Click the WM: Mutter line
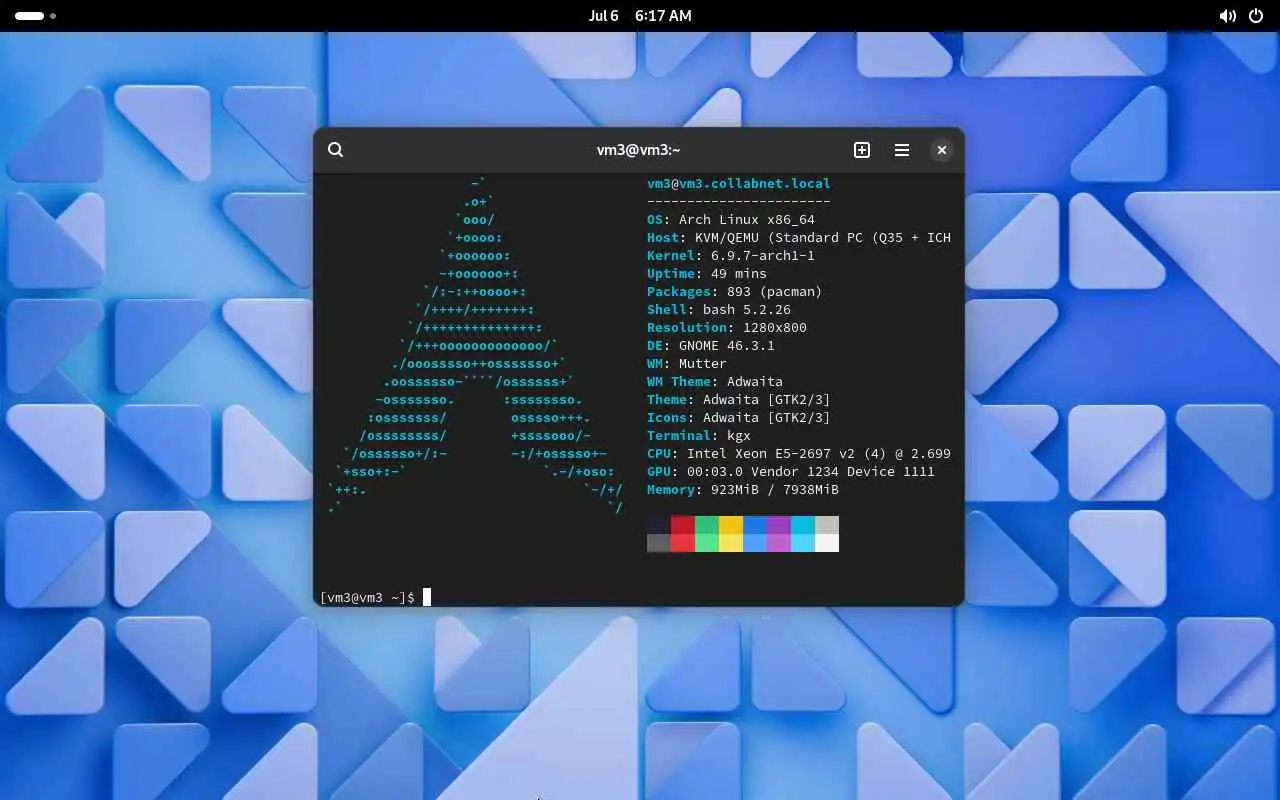This screenshot has height=800, width=1280. (687, 363)
